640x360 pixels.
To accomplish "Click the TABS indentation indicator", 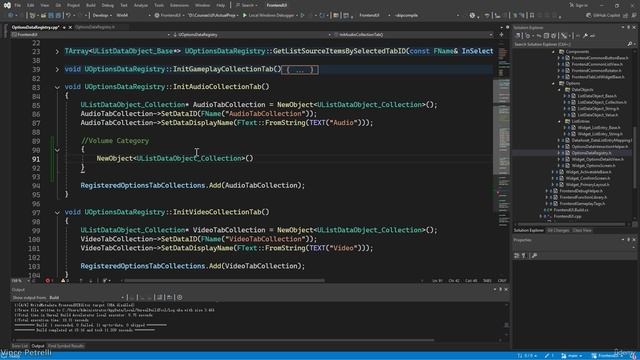I will click(487, 281).
